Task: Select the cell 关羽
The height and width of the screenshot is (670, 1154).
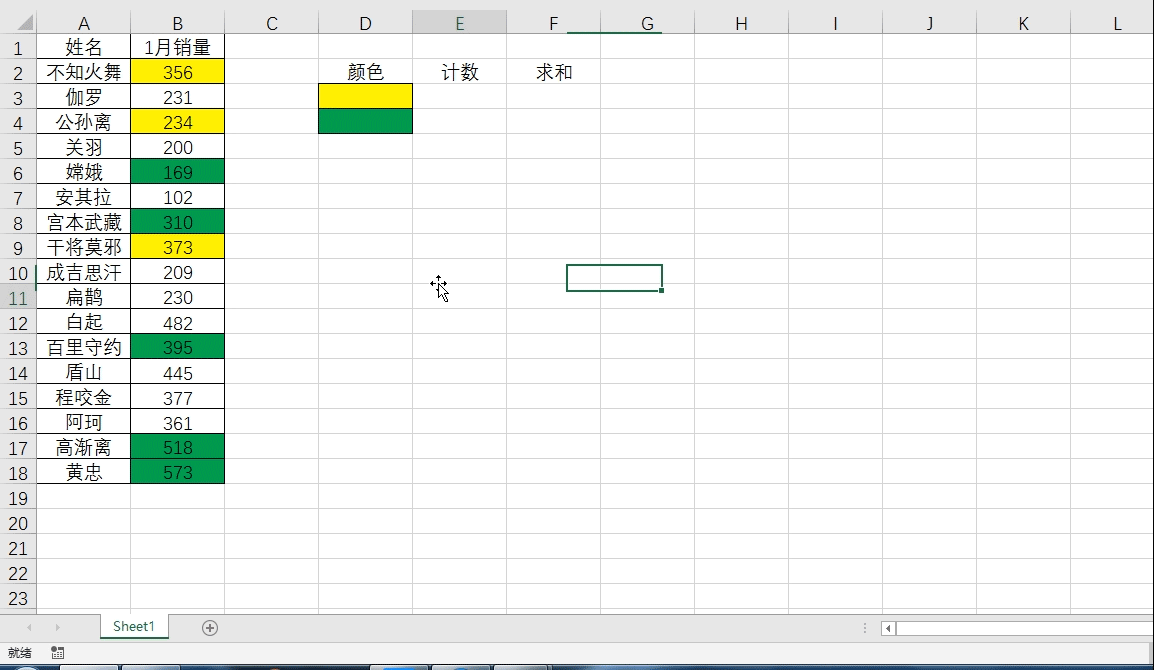Action: [83, 147]
